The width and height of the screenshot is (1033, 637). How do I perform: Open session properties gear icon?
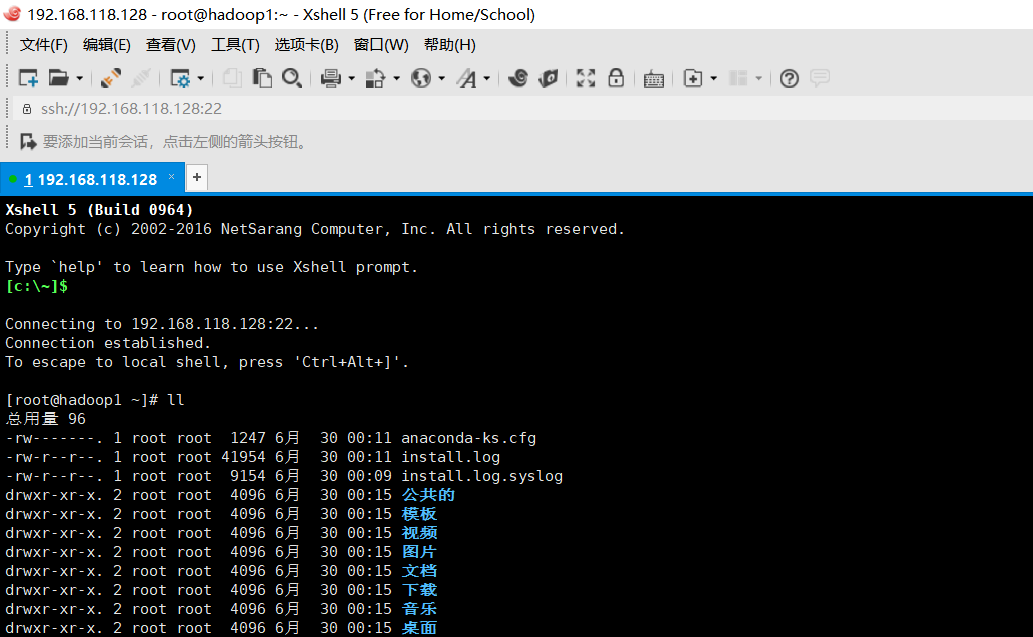(x=180, y=78)
